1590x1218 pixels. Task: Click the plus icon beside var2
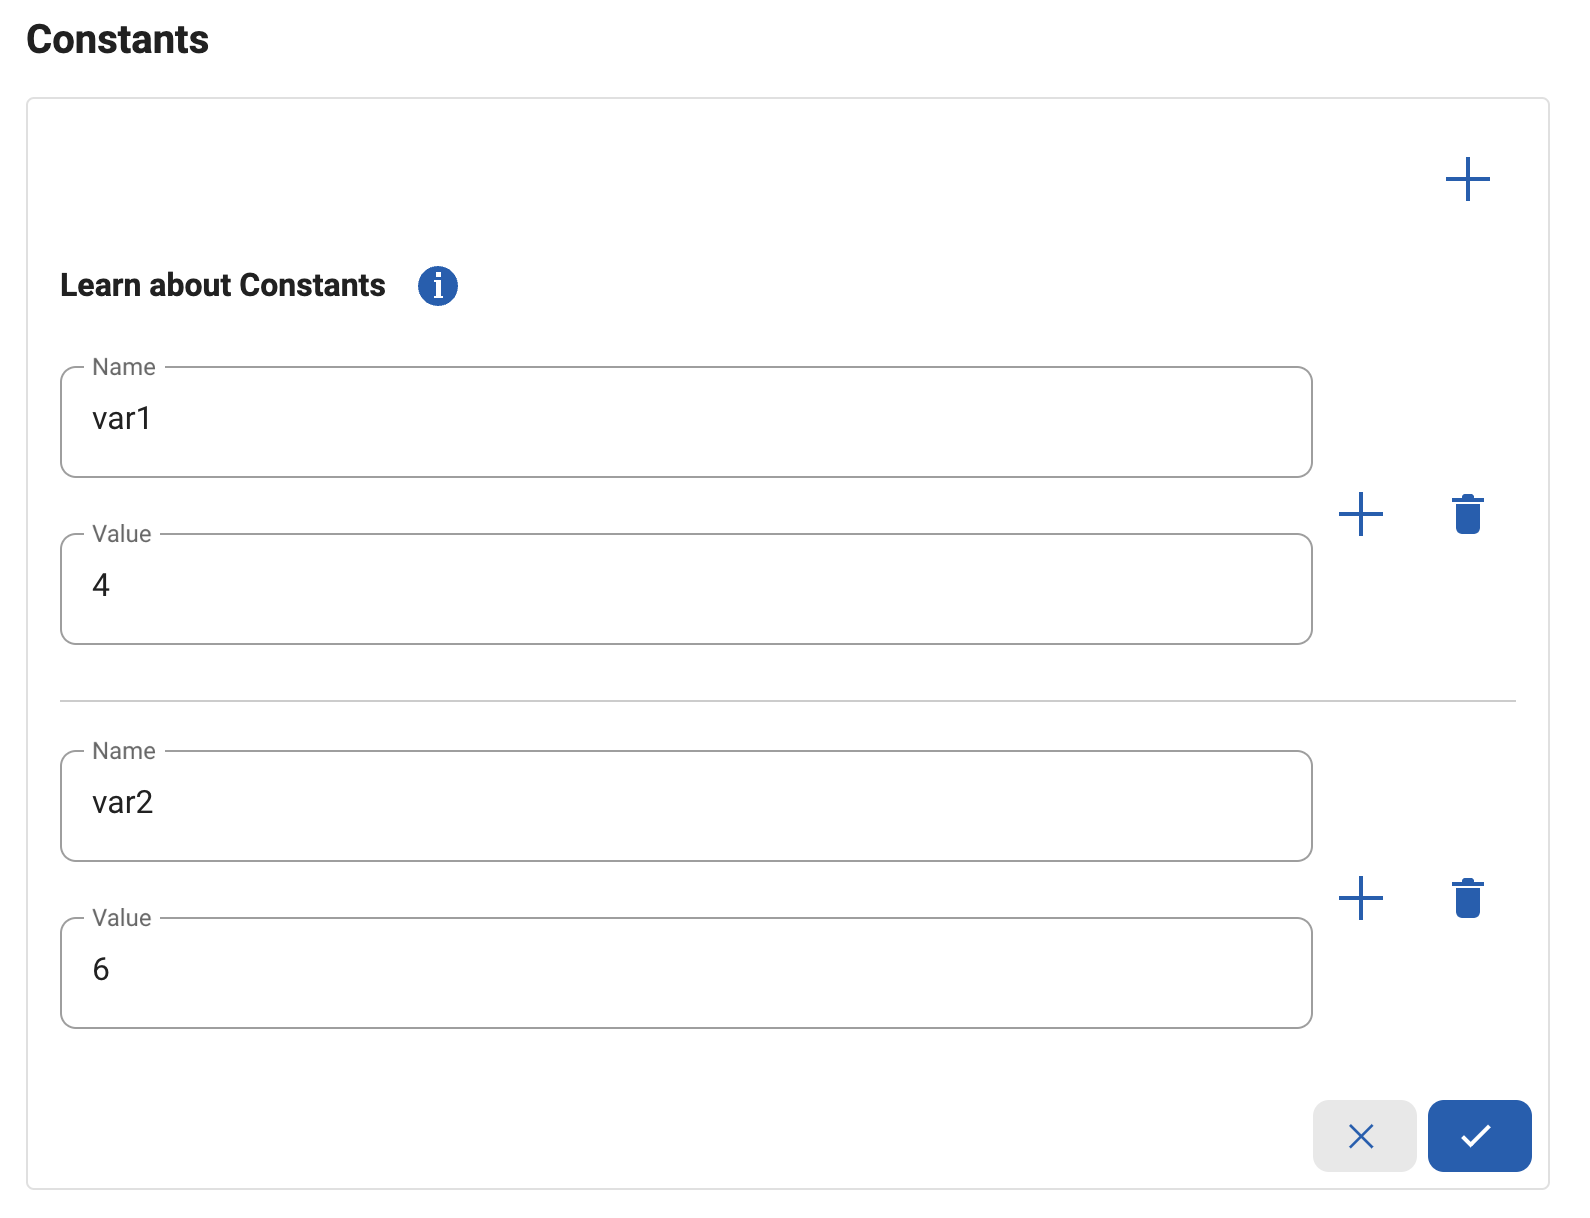pyautogui.click(x=1360, y=898)
